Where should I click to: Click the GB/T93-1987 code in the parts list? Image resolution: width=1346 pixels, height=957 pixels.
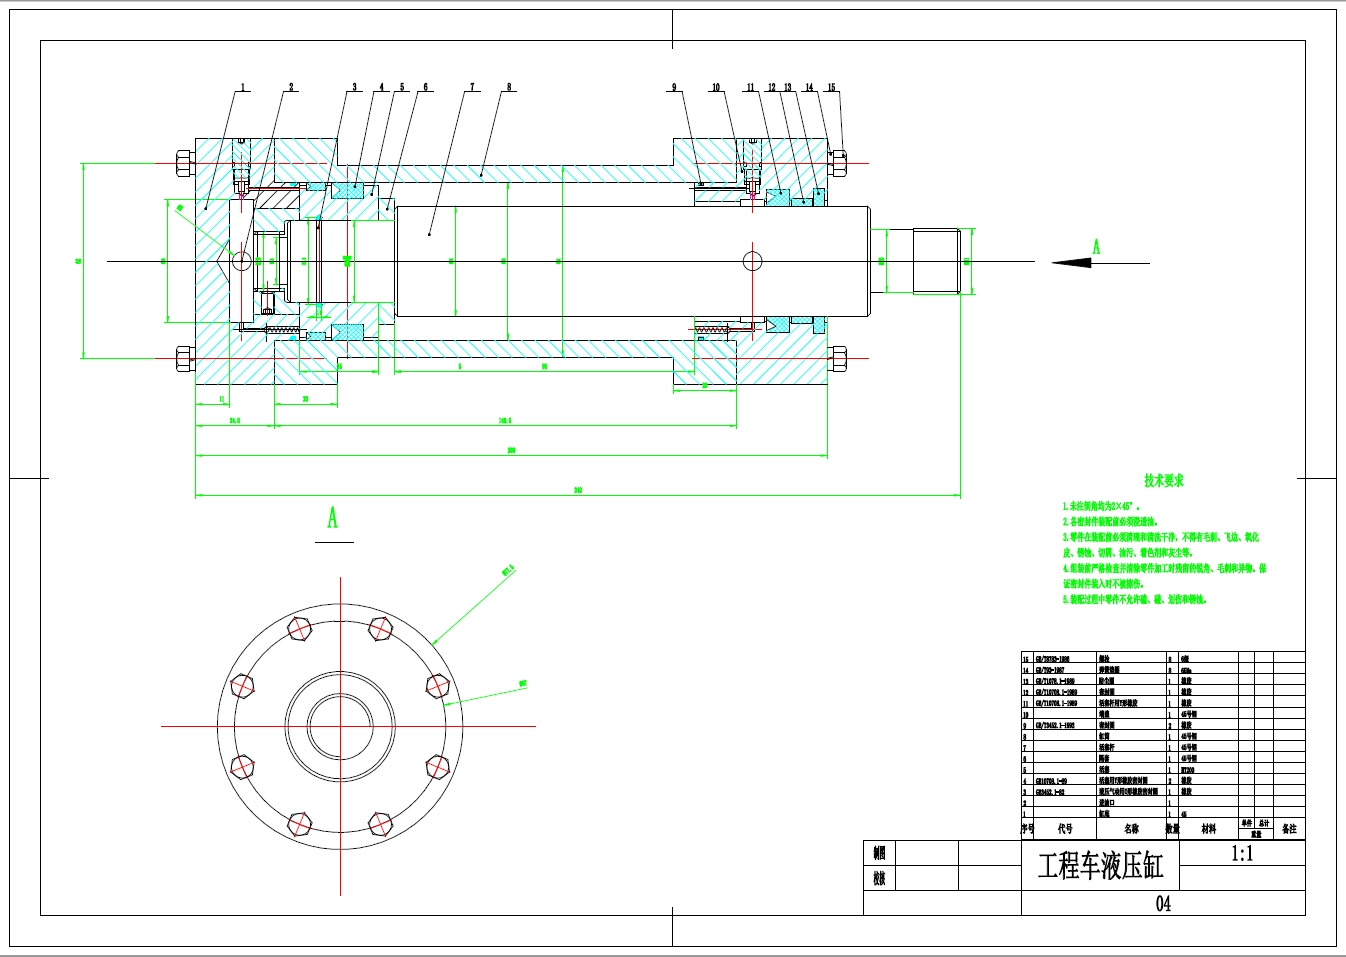pos(1050,671)
